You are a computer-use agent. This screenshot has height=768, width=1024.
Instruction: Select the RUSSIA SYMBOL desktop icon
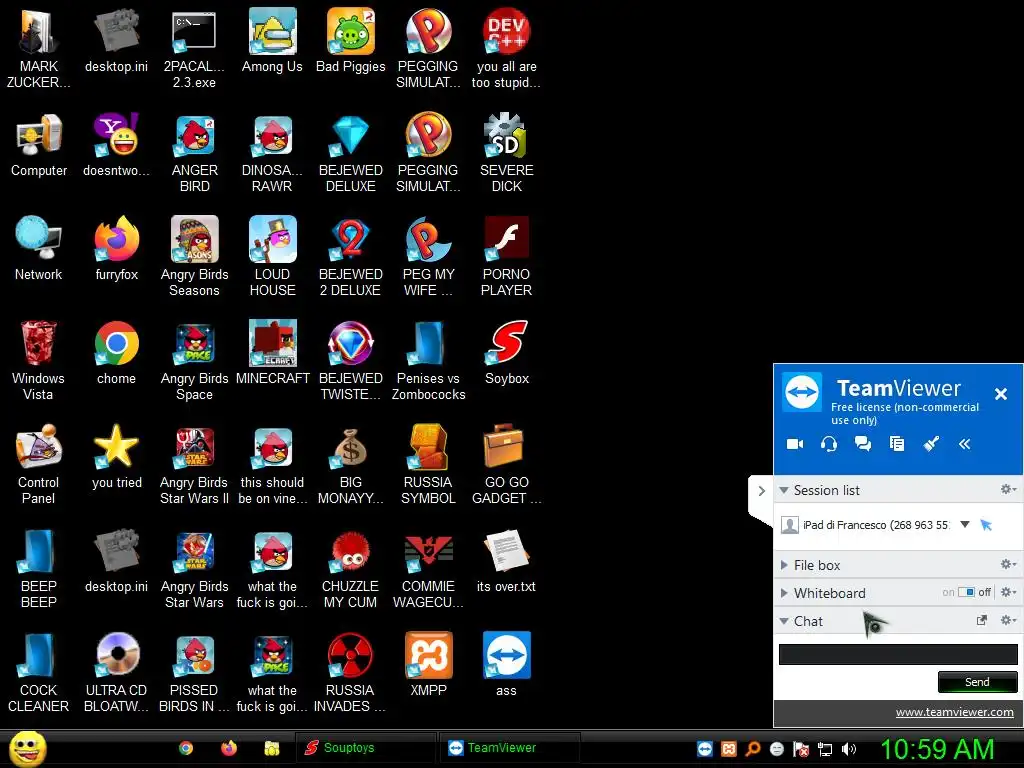point(428,464)
